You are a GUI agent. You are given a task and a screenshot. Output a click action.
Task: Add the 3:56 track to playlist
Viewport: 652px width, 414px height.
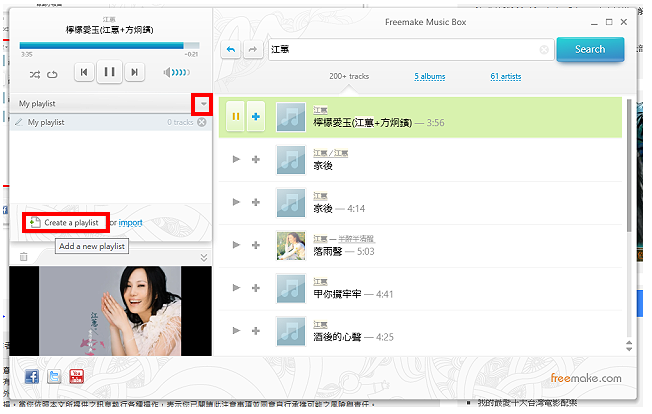256,116
